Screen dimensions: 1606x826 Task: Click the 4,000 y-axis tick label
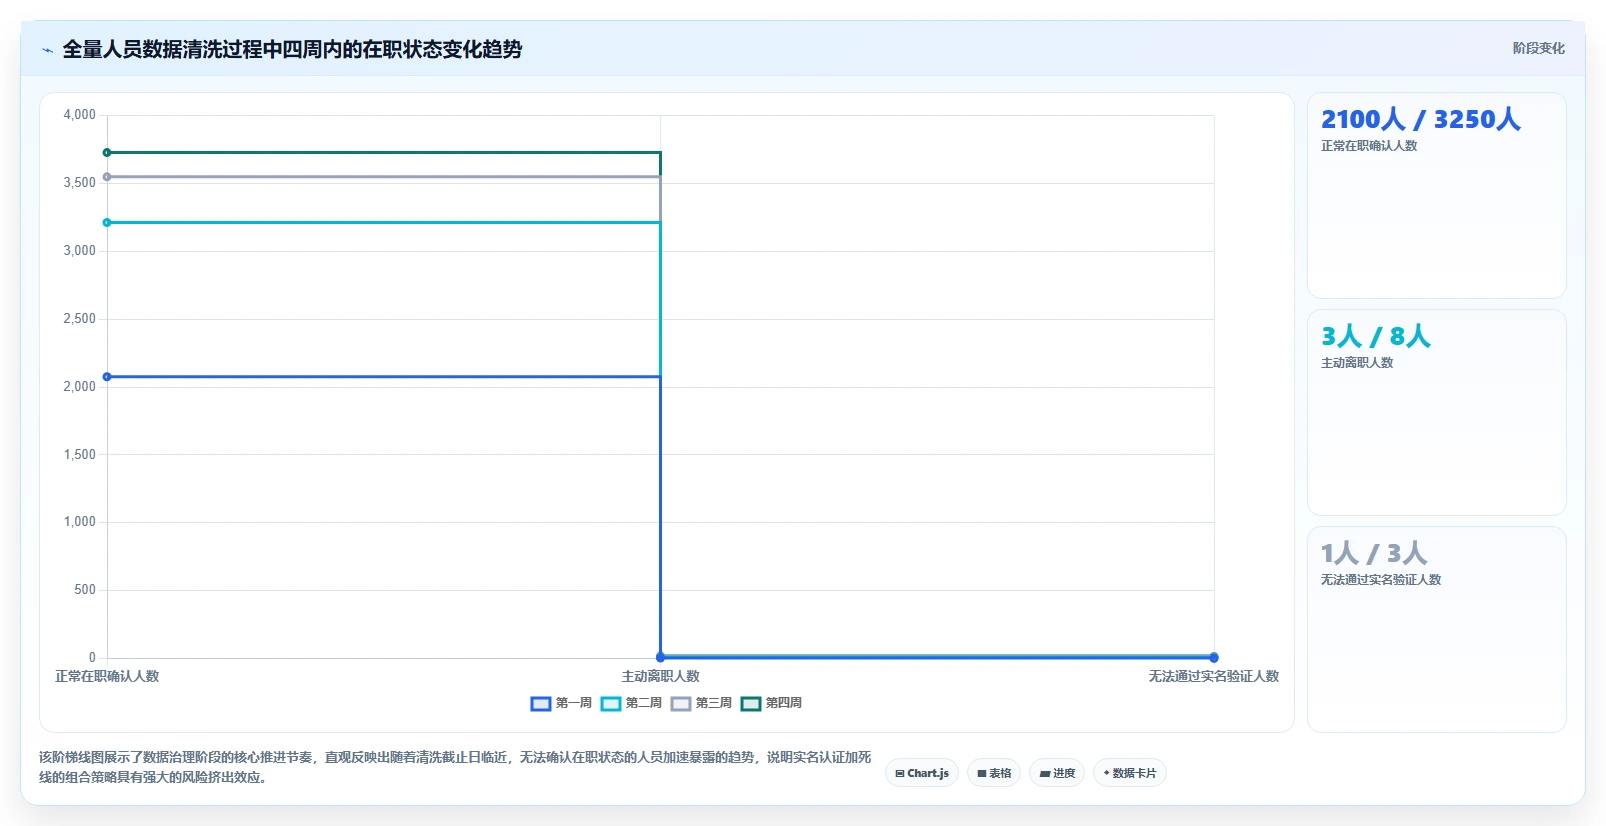[80, 115]
